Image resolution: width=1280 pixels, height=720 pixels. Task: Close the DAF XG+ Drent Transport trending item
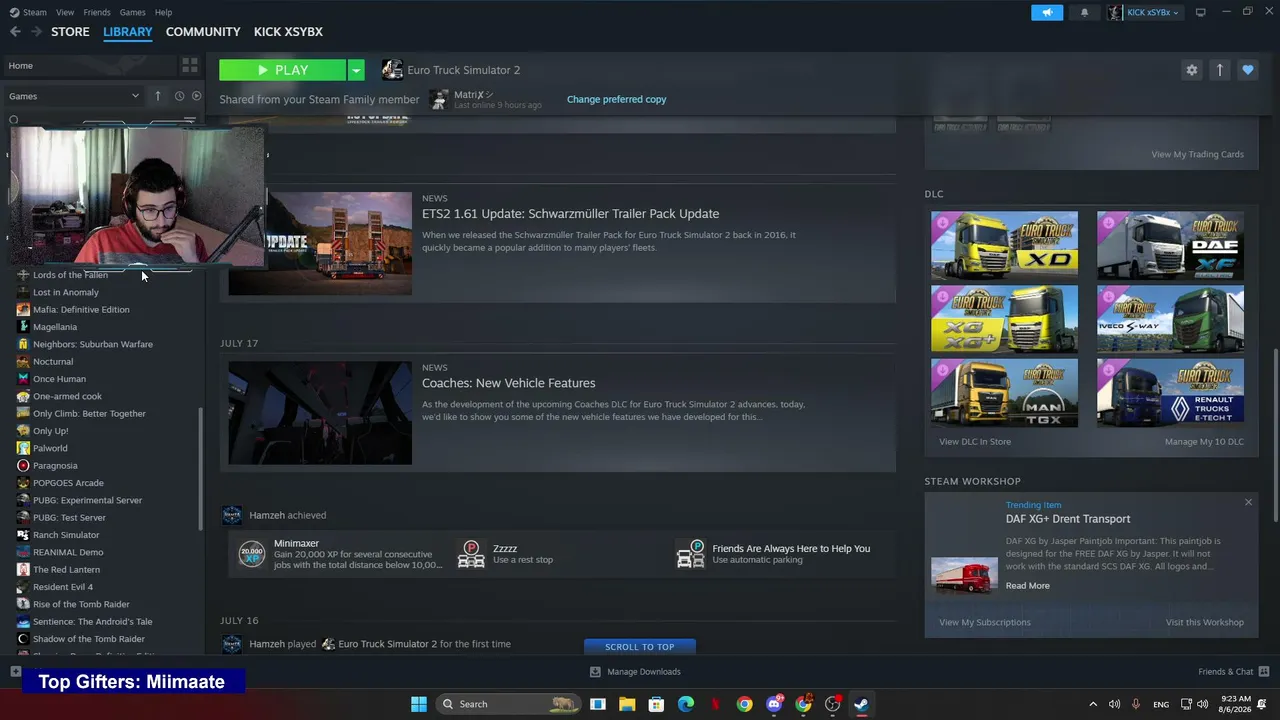pos(1248,502)
